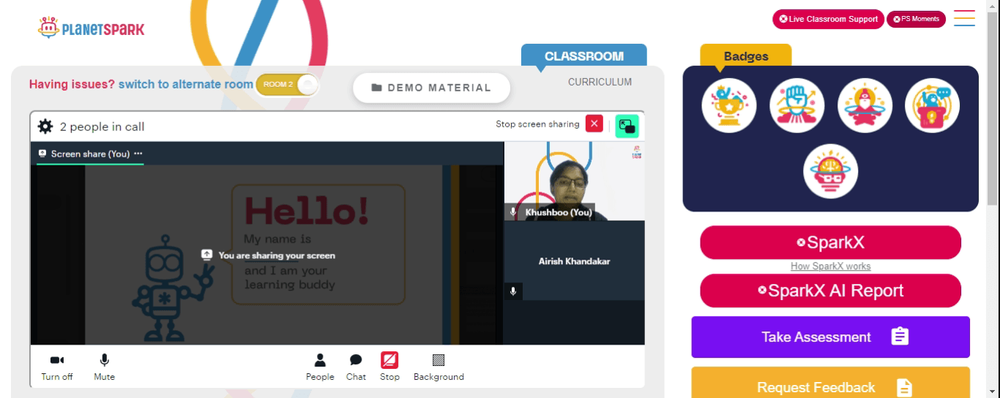Mute the microphone

click(104, 367)
